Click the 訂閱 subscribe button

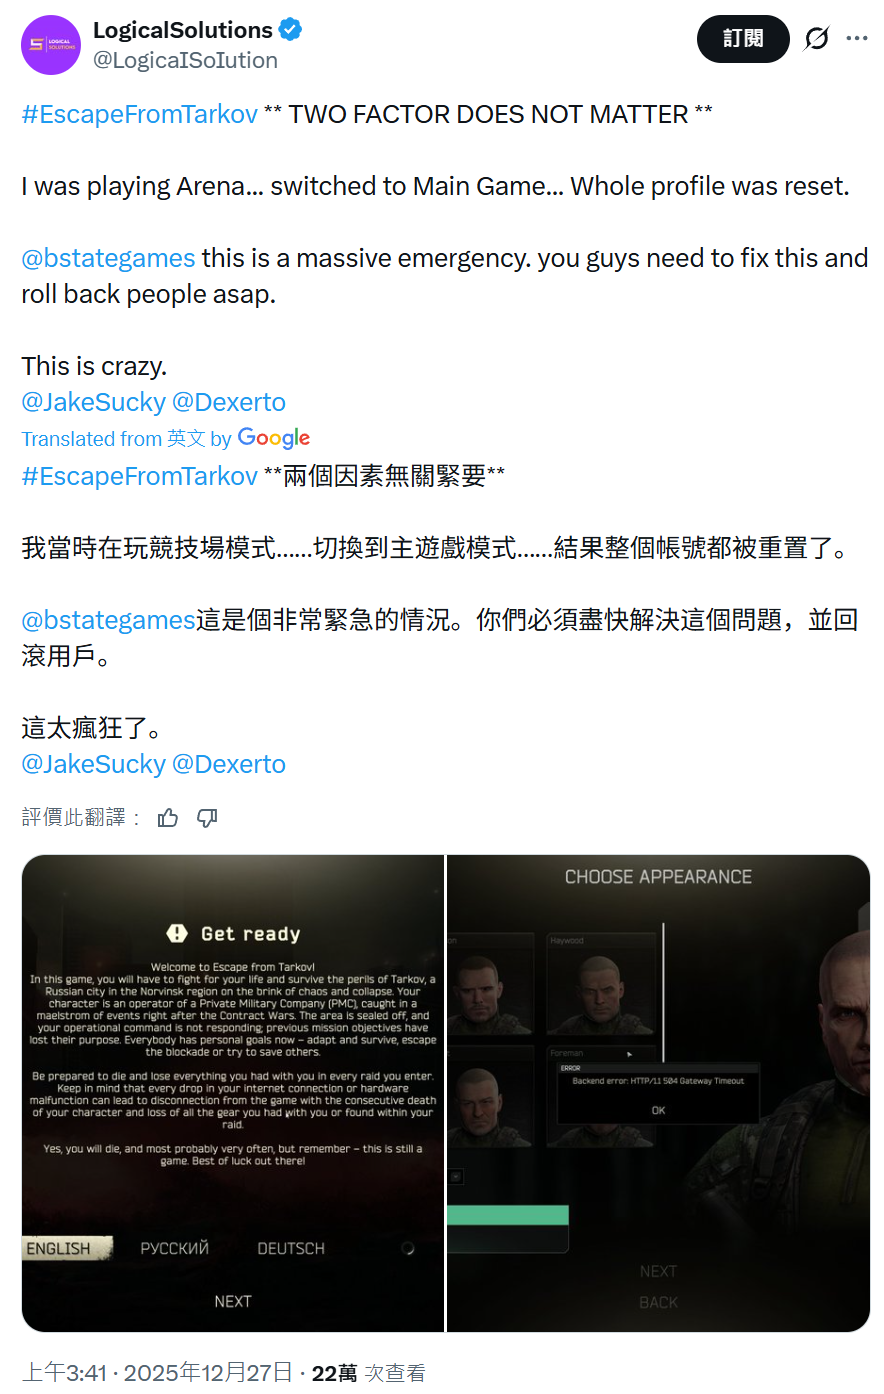[x=743, y=39]
